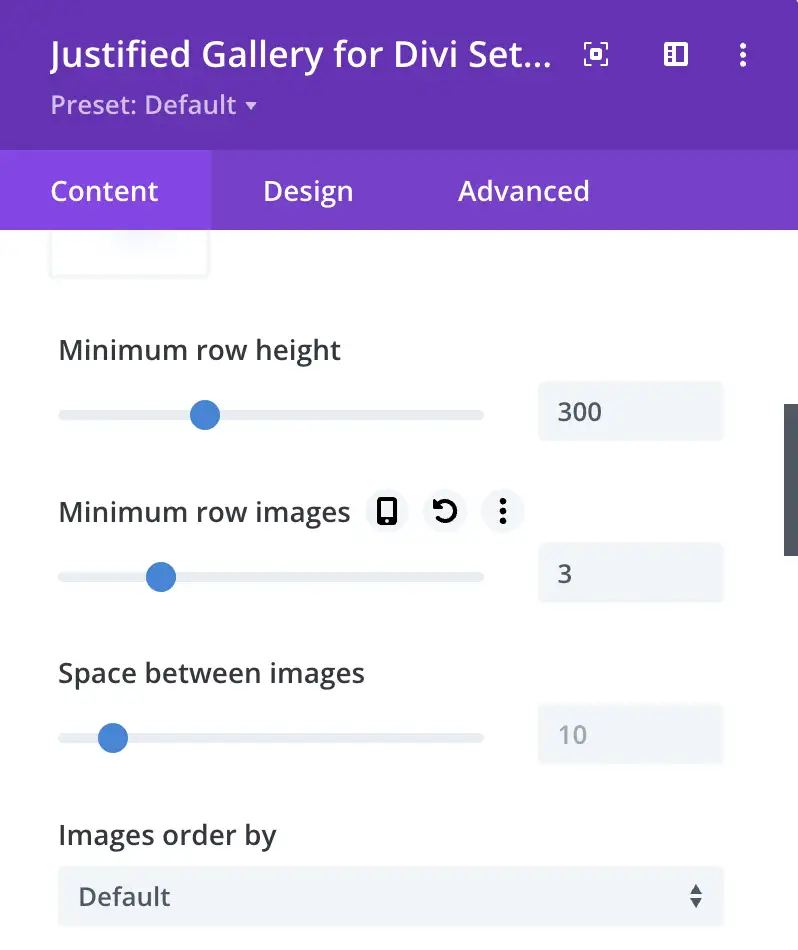Click the Space between images slider handle

tap(113, 738)
